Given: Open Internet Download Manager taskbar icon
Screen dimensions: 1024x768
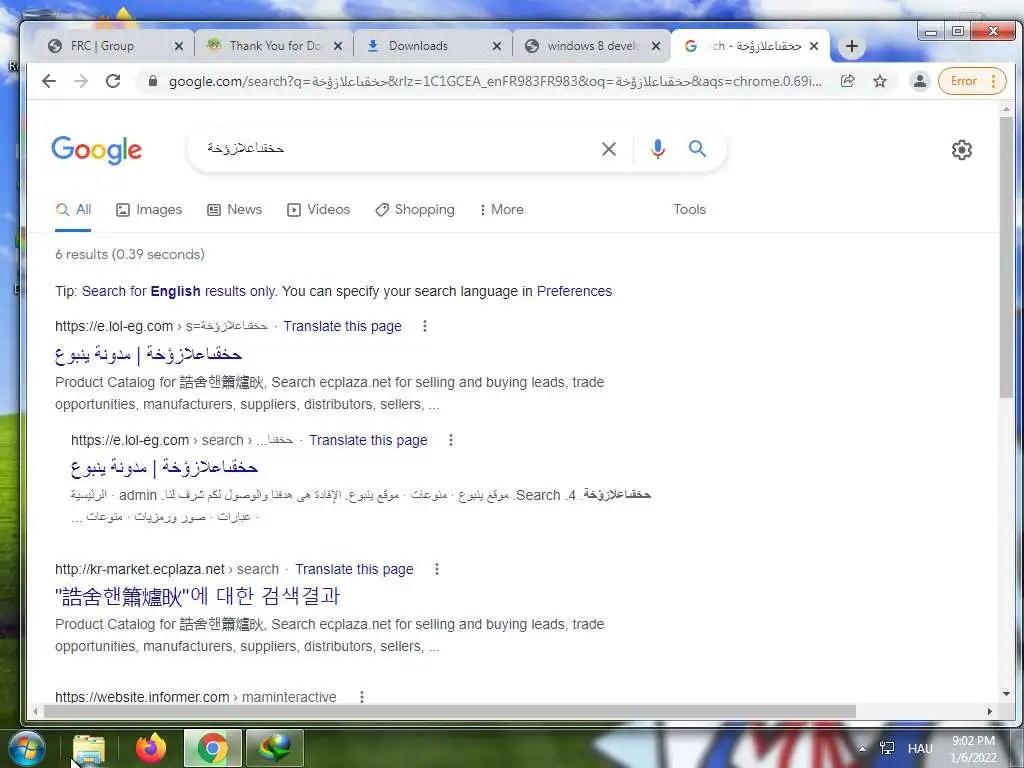Looking at the screenshot, I should [x=275, y=748].
